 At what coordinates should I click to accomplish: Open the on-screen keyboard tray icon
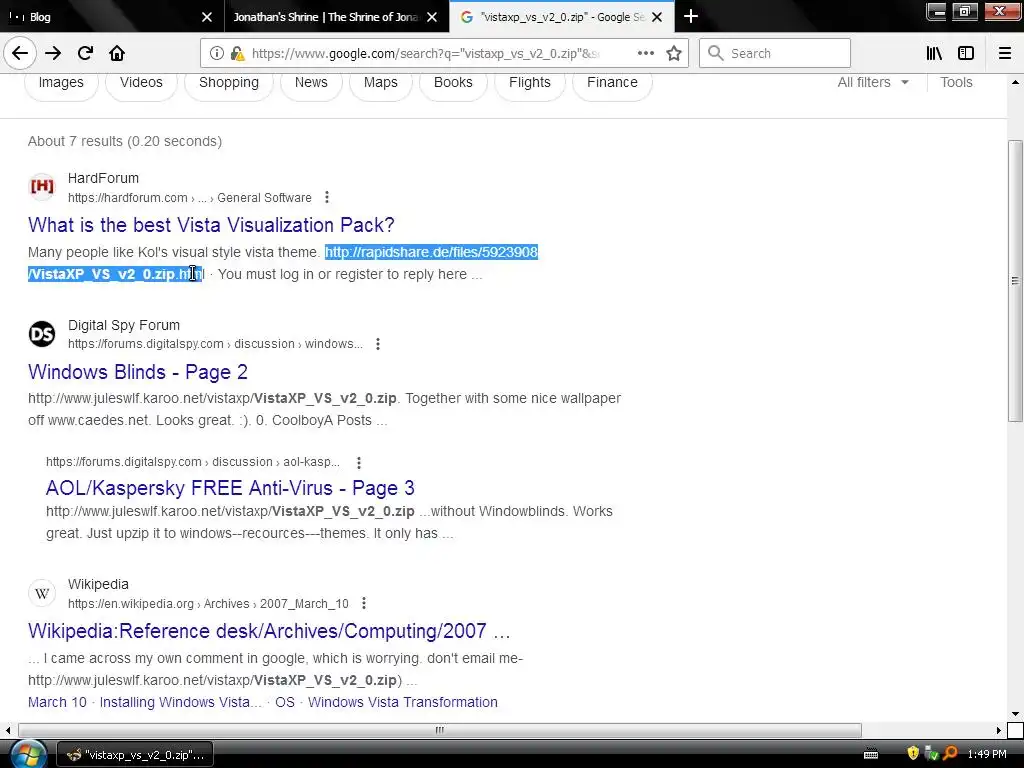tap(871, 754)
